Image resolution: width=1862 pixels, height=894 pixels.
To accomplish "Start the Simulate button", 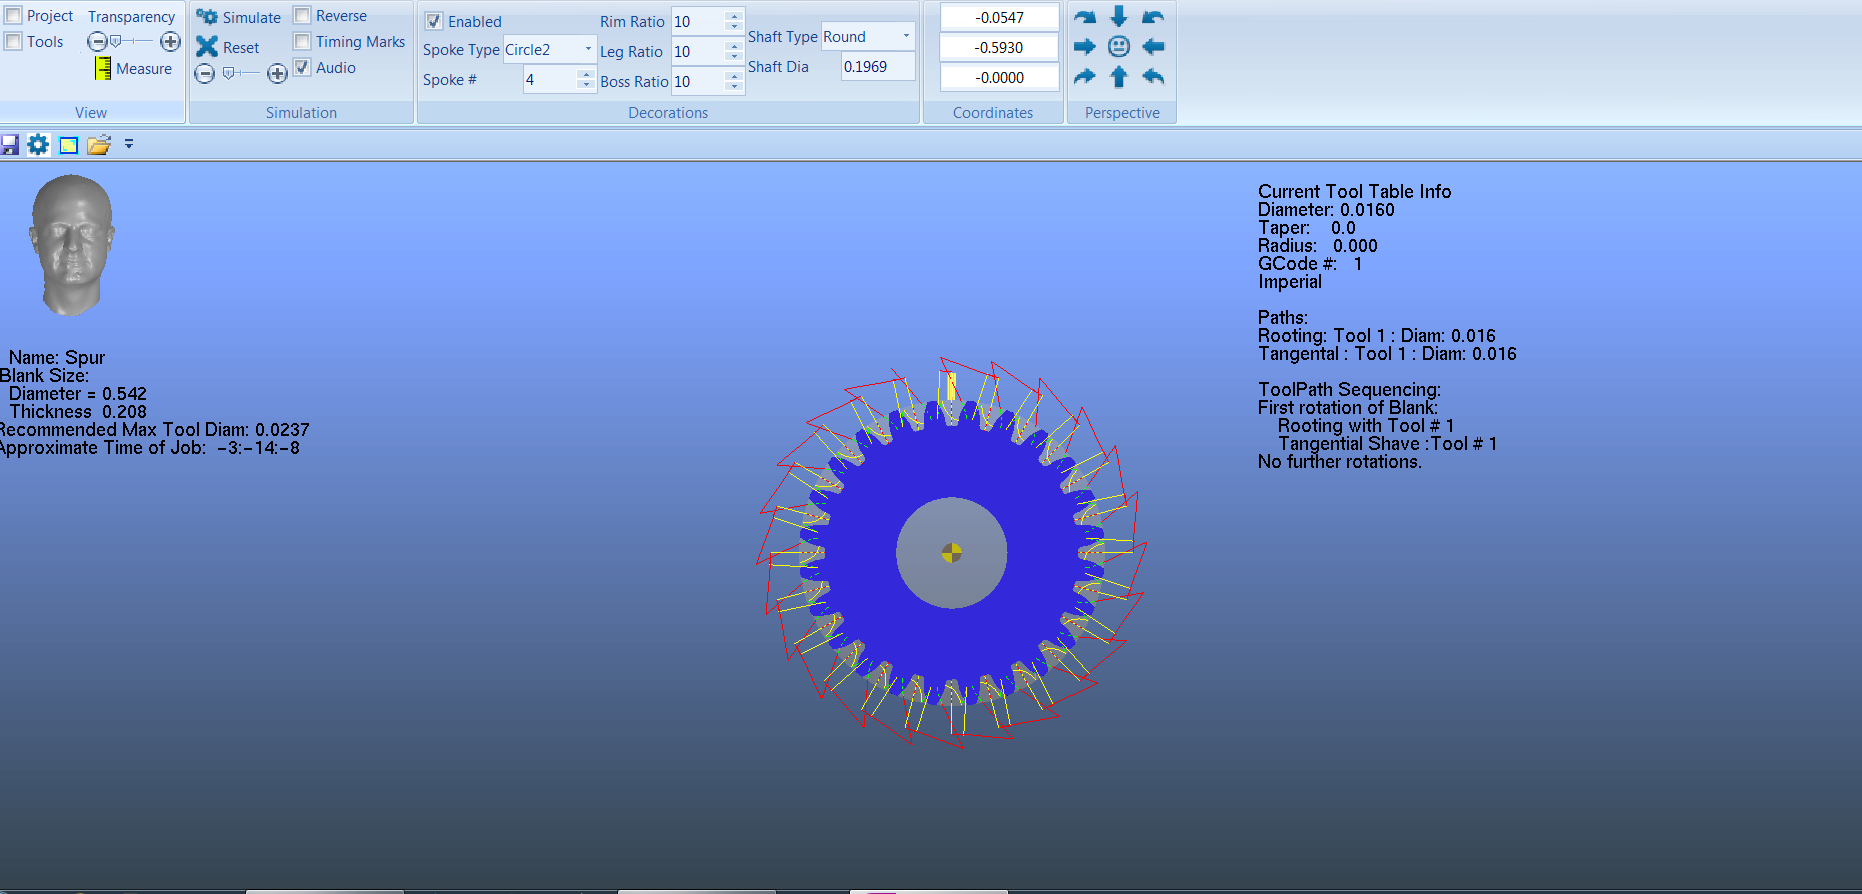I will click(x=239, y=17).
